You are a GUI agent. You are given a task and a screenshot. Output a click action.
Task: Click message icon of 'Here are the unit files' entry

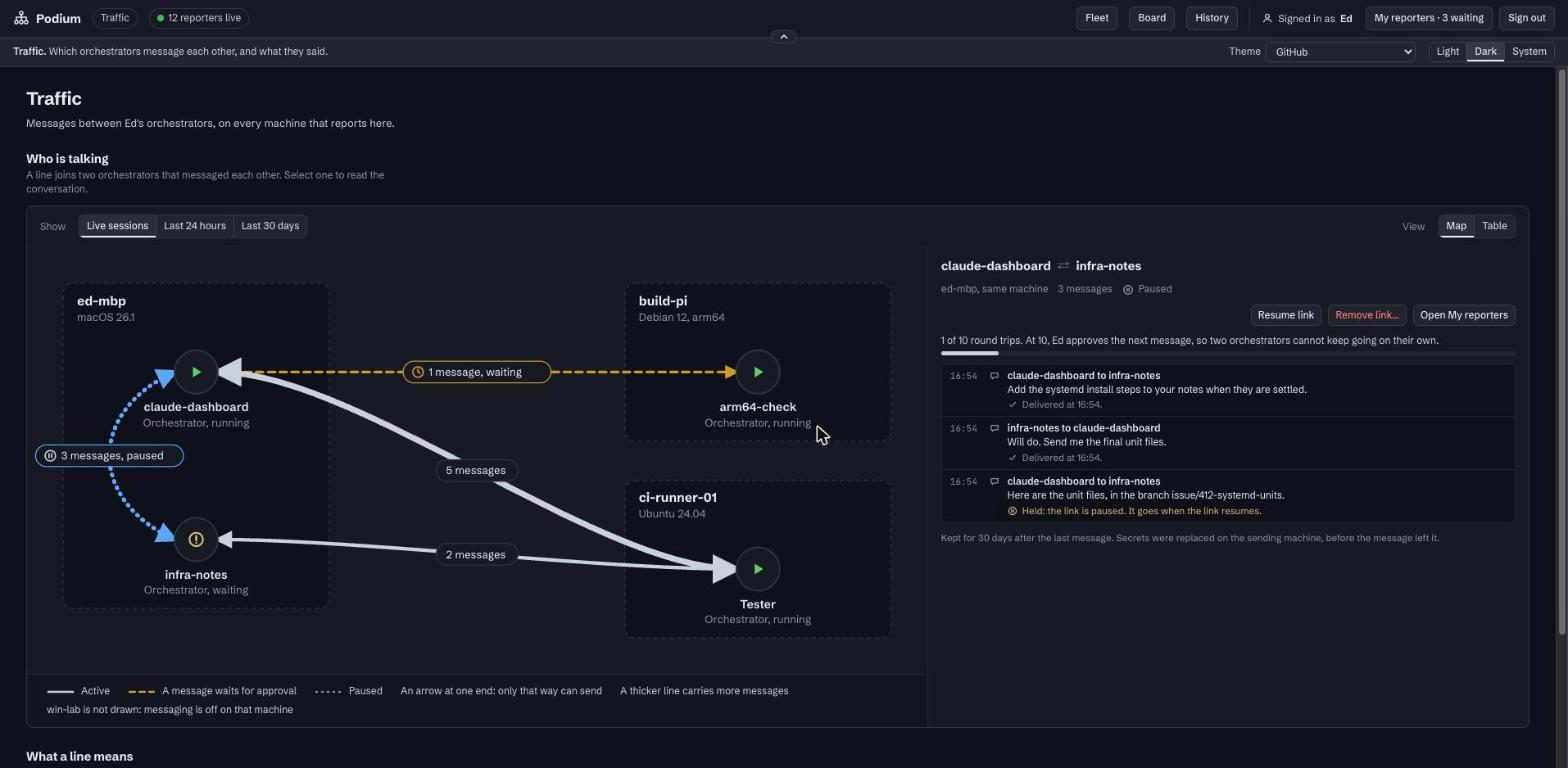click(x=994, y=482)
